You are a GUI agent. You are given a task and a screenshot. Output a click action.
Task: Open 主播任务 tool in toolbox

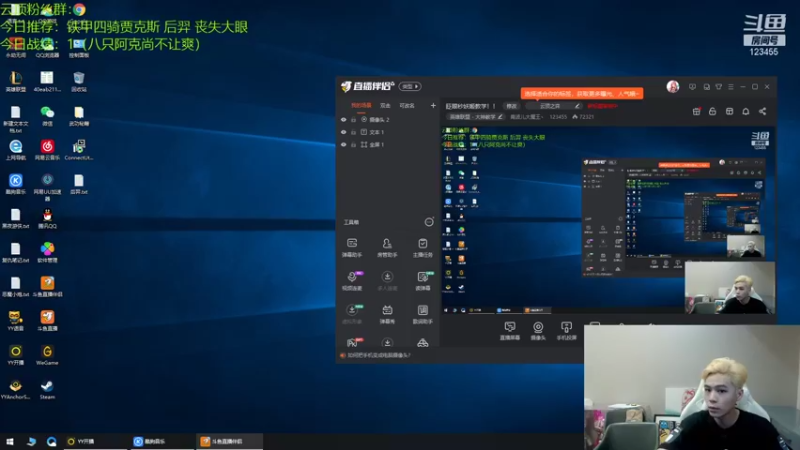pos(422,247)
